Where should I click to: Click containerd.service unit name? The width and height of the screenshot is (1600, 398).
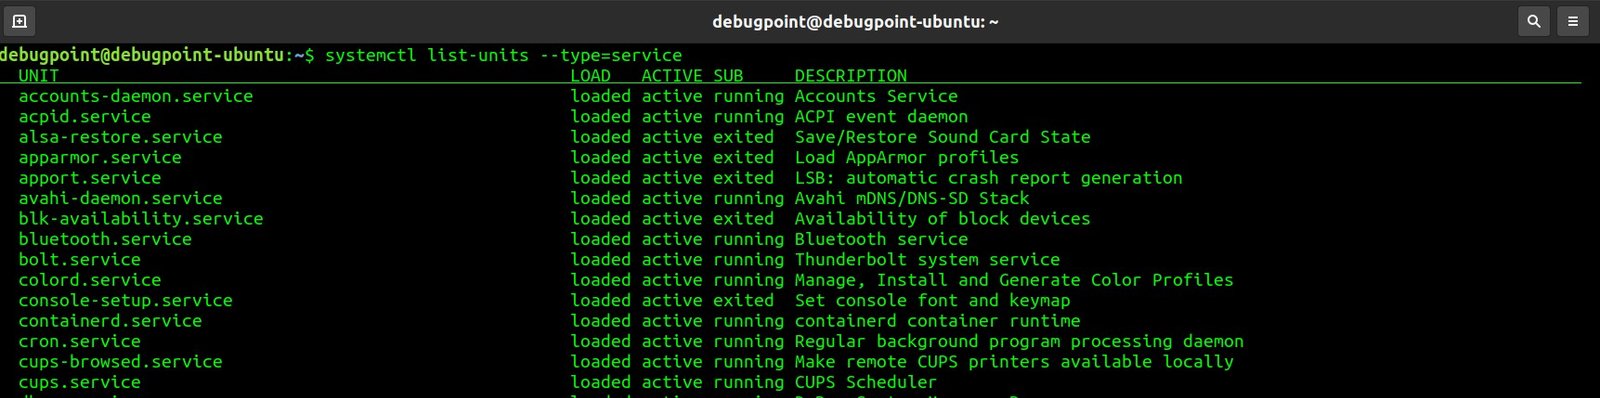point(110,321)
